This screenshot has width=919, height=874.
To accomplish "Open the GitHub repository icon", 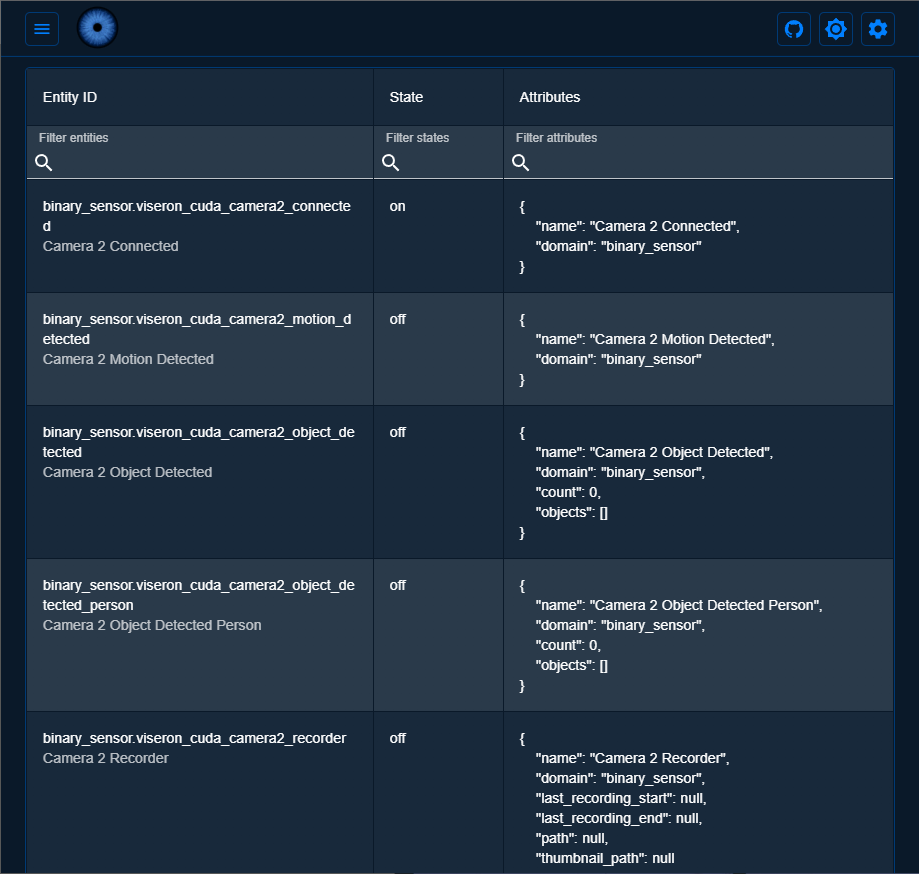I will (x=794, y=29).
